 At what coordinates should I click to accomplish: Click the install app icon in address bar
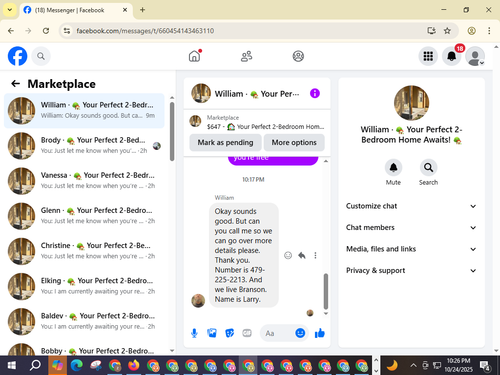pyautogui.click(x=431, y=31)
